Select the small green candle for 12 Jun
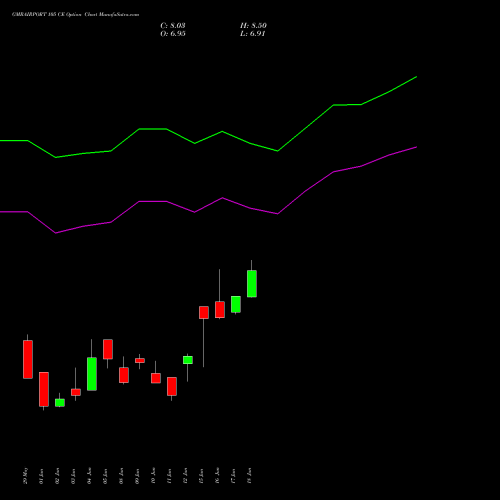 (188, 360)
